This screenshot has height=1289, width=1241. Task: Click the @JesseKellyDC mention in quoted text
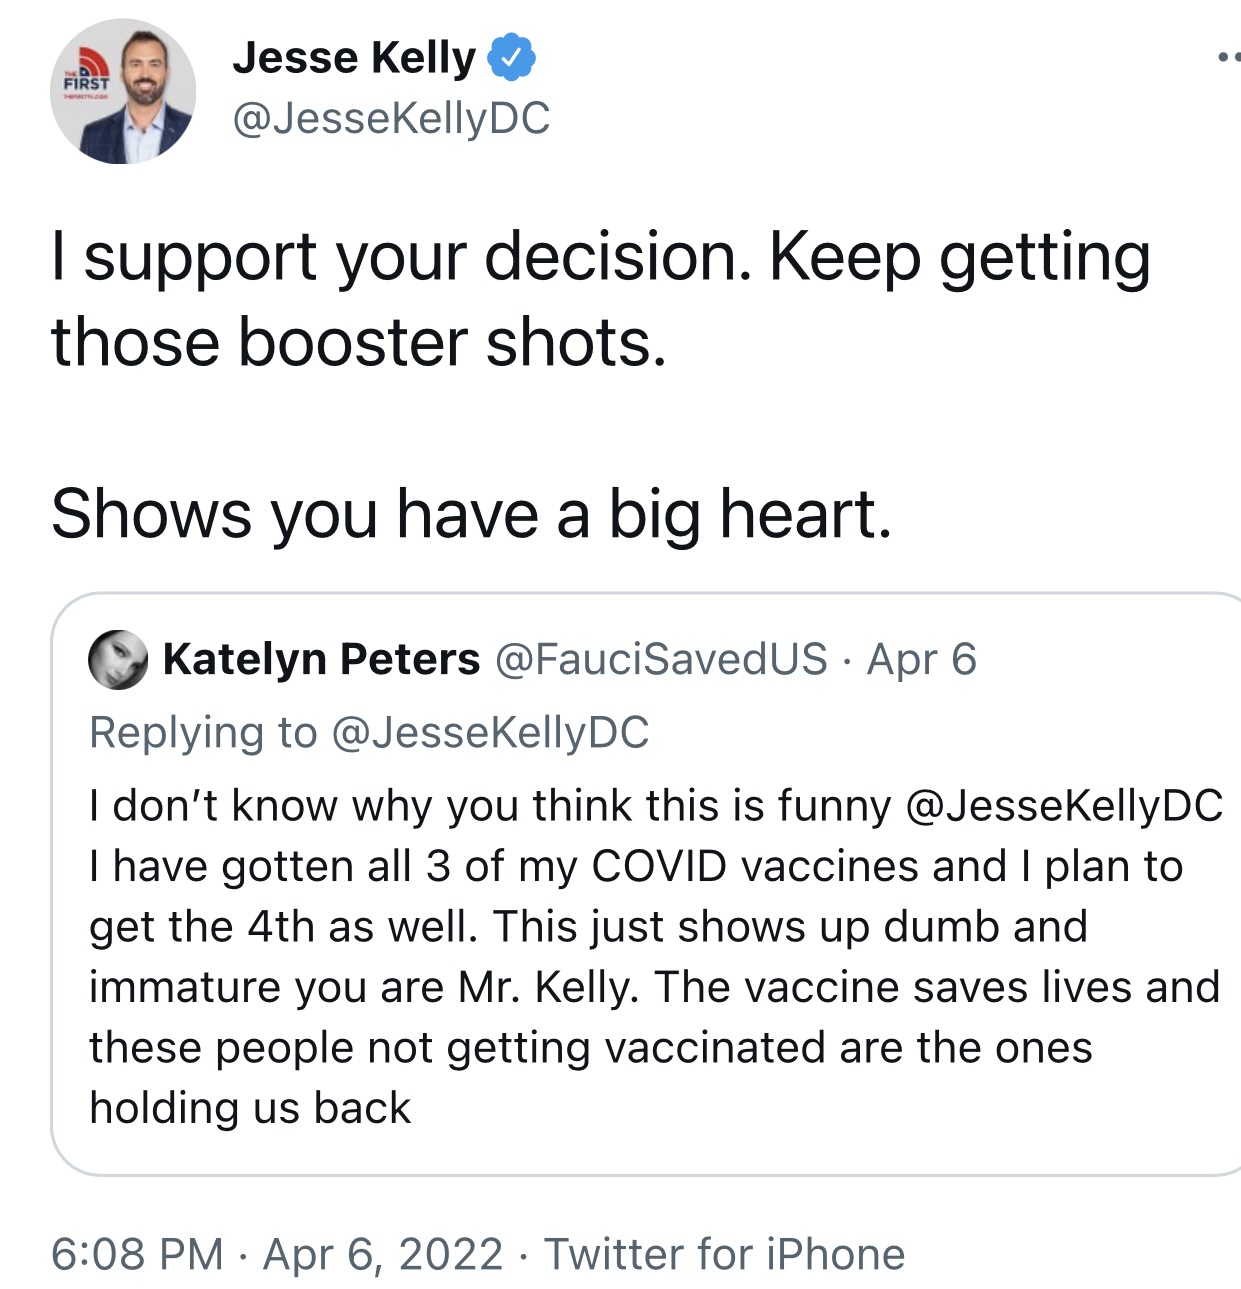[1063, 805]
